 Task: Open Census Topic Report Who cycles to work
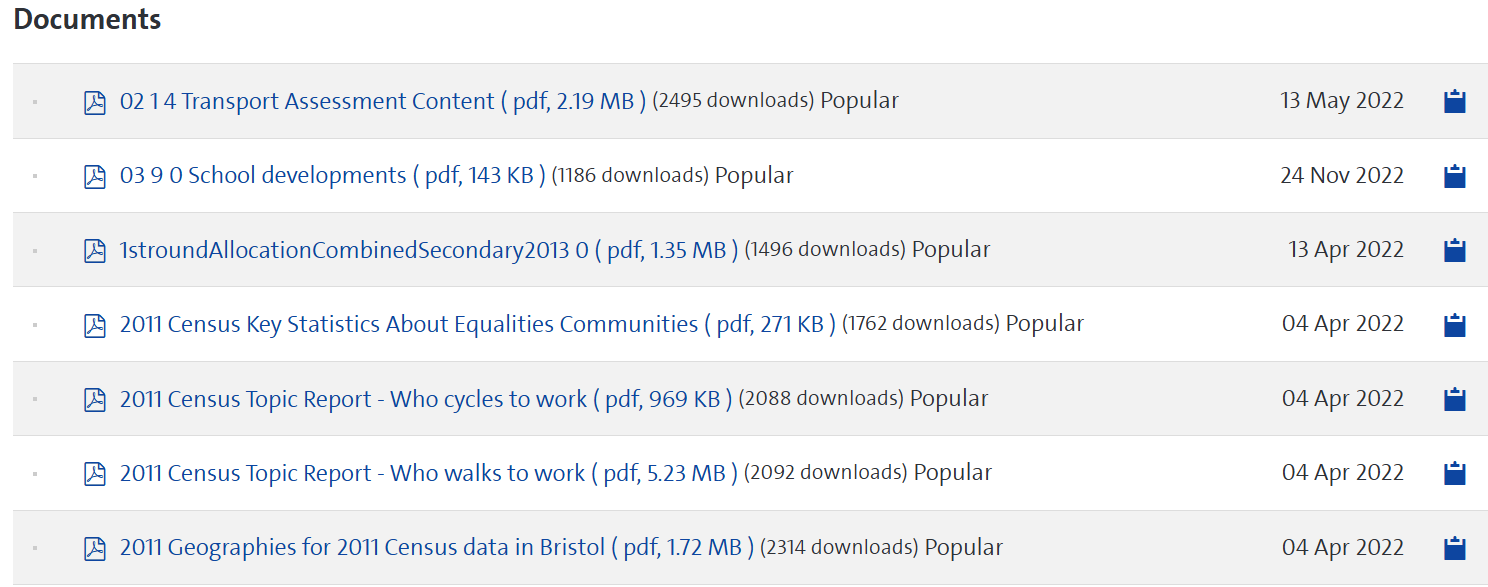coord(426,398)
